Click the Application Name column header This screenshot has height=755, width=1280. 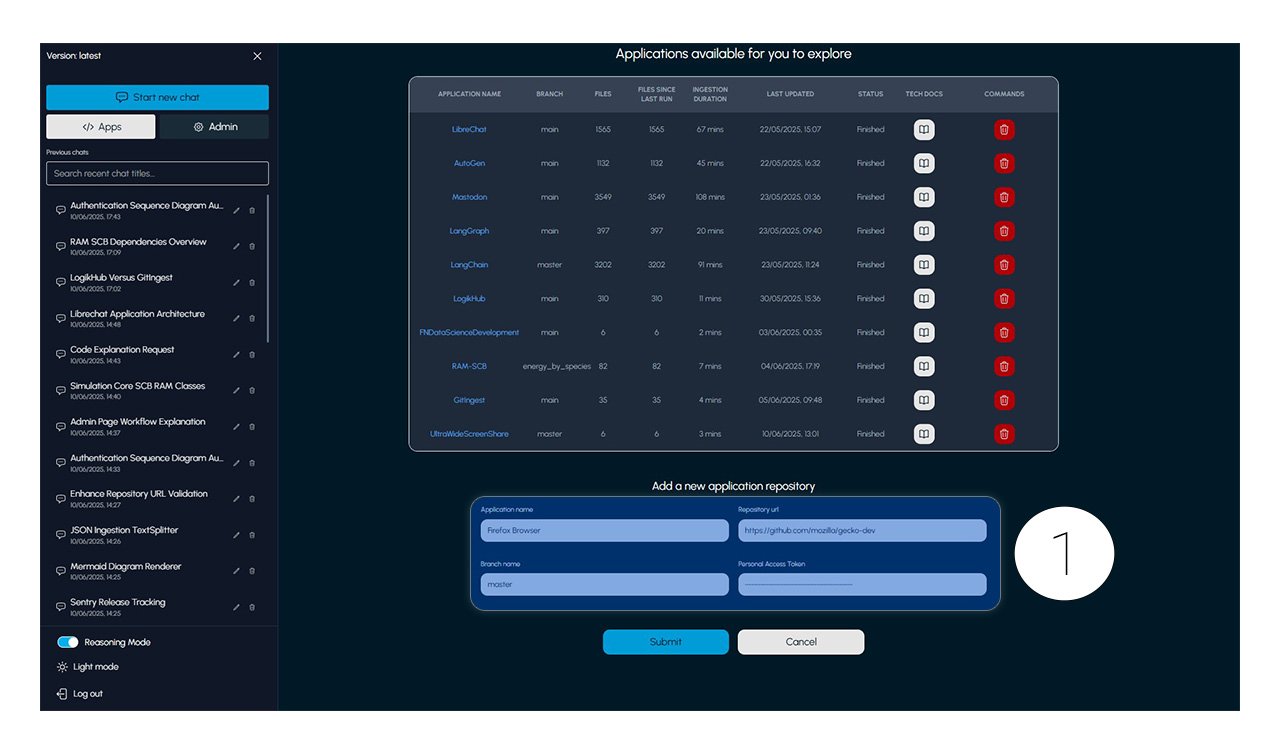click(x=469, y=94)
